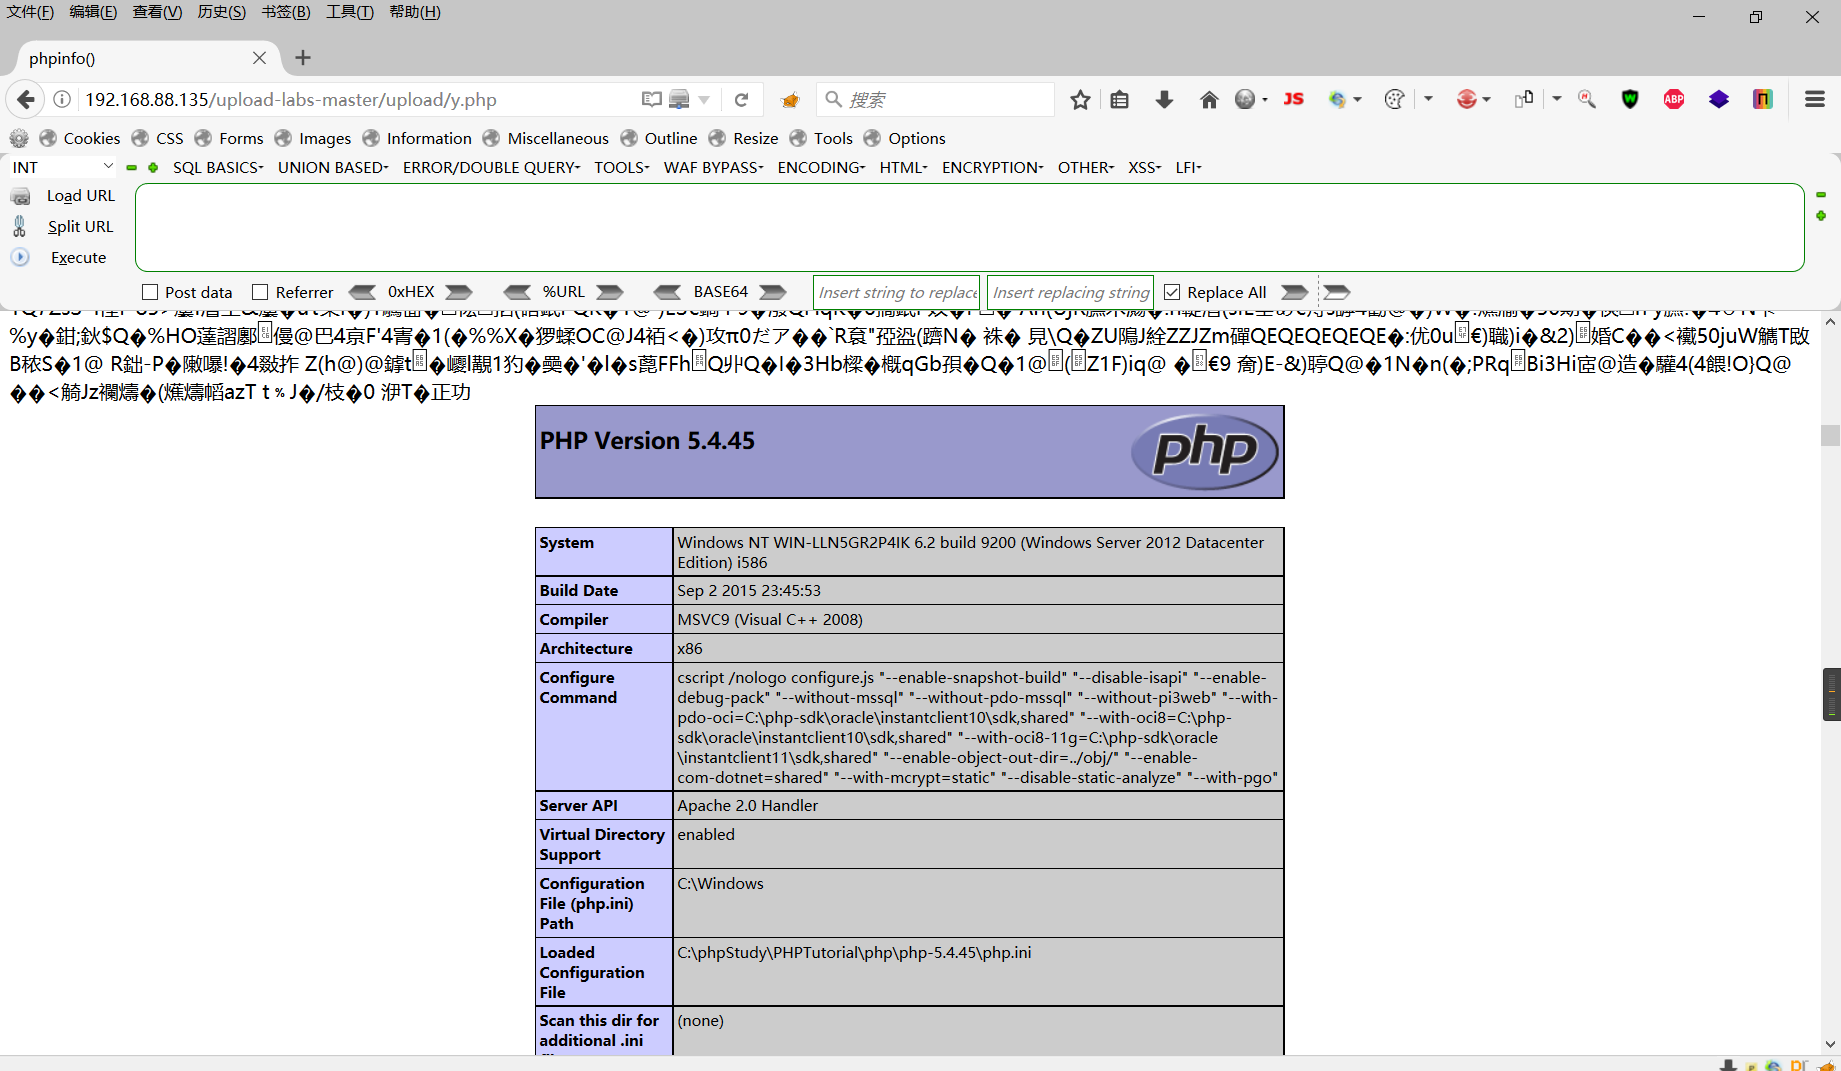Viewport: 1841px width, 1071px height.
Task: Click the Load URL icon
Action: tap(20, 196)
